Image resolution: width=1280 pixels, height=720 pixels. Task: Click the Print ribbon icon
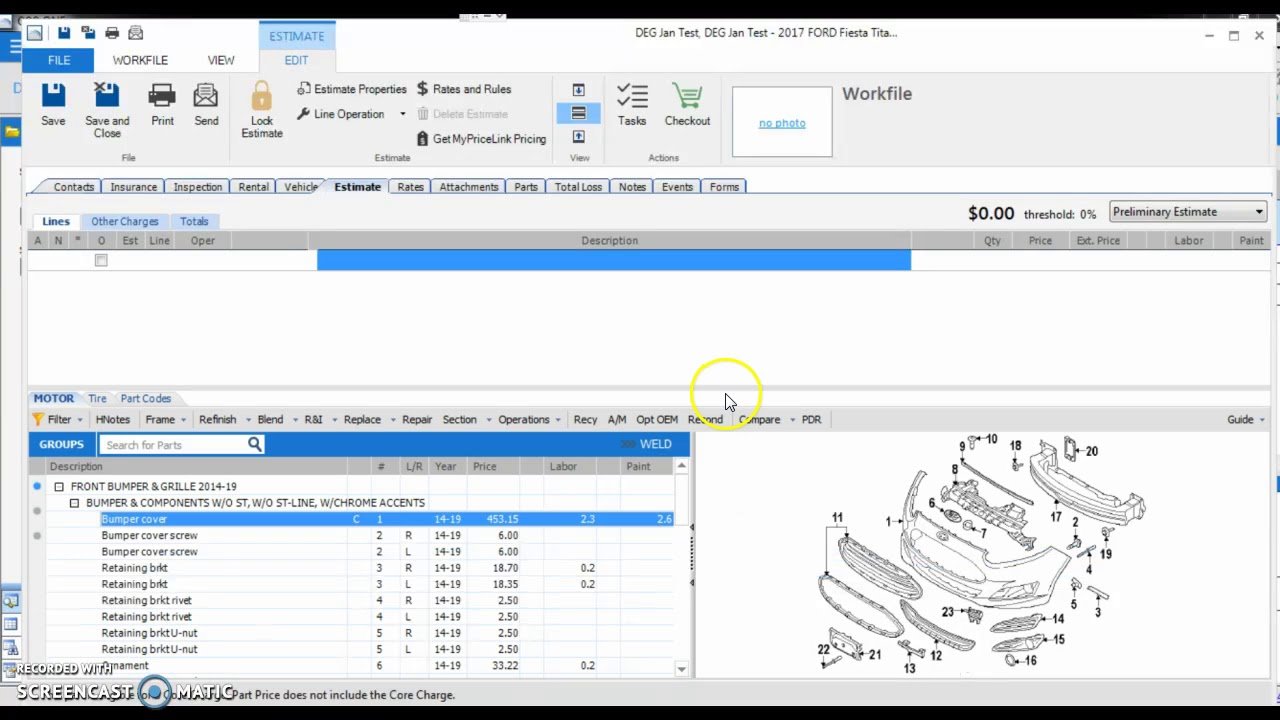coord(162,96)
